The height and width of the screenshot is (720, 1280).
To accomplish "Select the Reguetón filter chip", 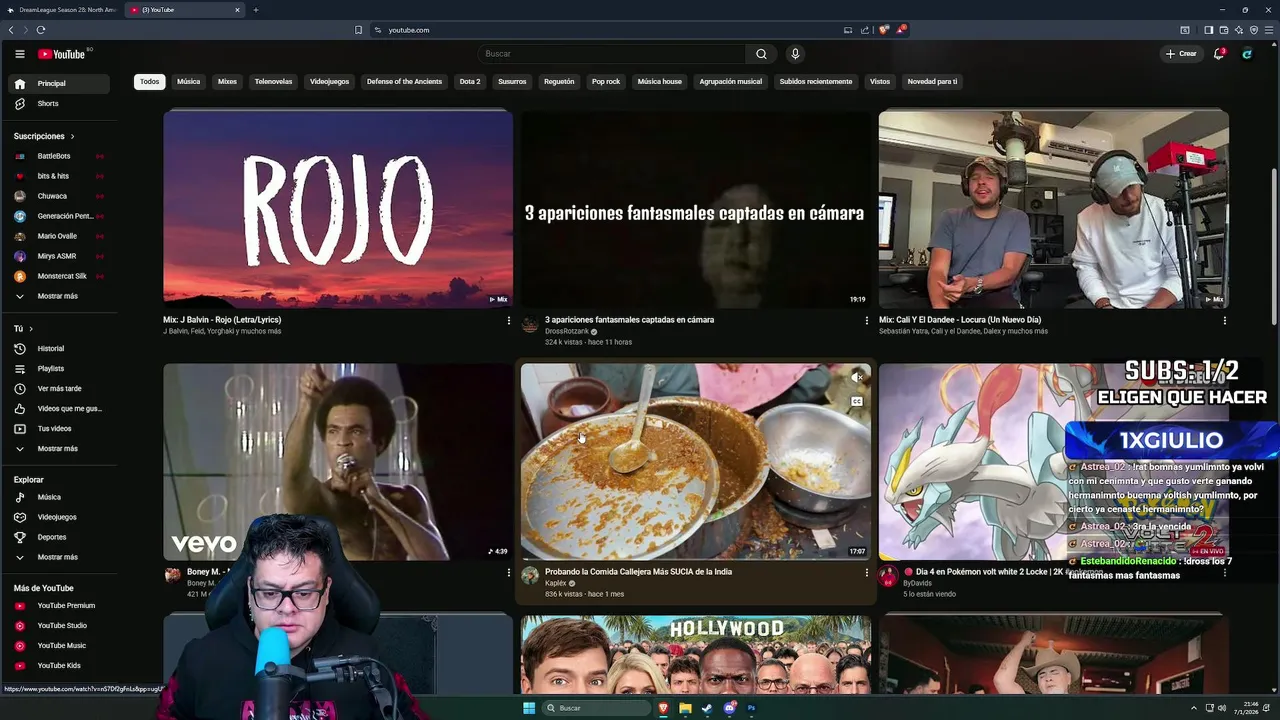I will pos(559,82).
